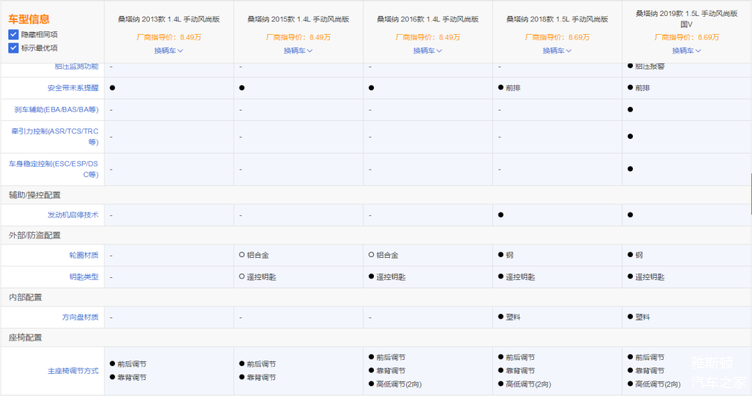Click the 车型信息 heading
This screenshot has height=396, width=752.
pyautogui.click(x=29, y=19)
